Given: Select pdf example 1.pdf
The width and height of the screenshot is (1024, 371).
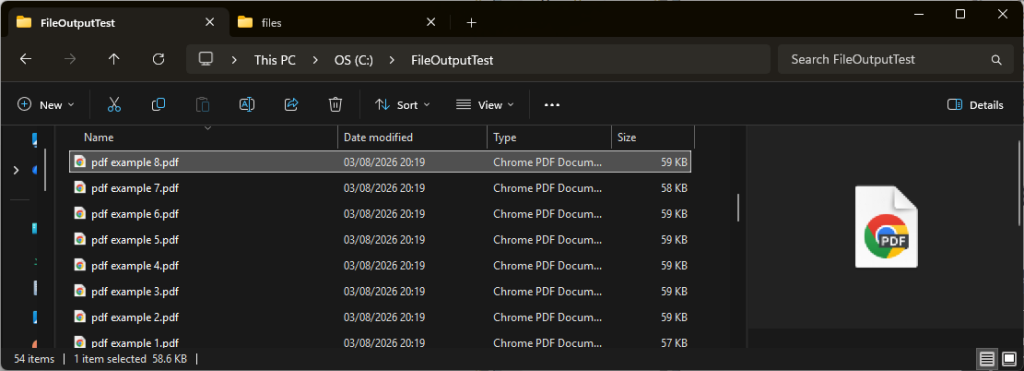Looking at the screenshot, I should (380, 342).
